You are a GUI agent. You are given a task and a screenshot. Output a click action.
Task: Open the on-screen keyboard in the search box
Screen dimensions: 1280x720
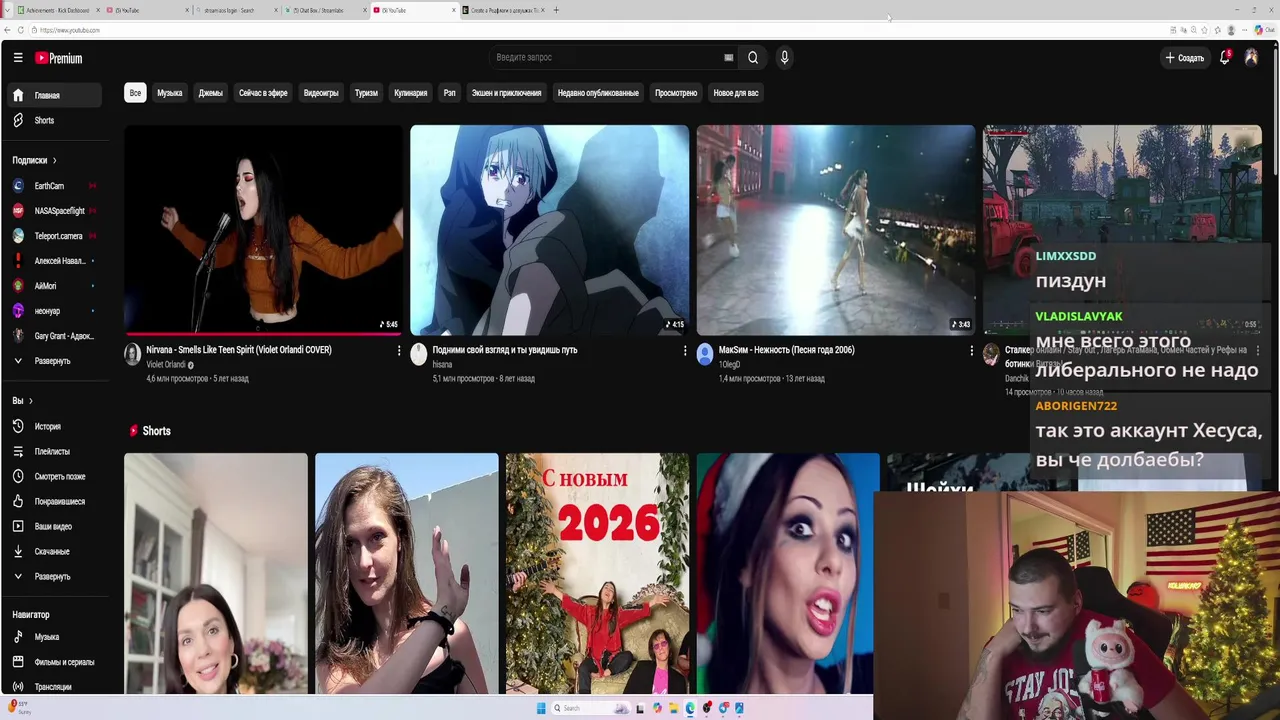(729, 58)
